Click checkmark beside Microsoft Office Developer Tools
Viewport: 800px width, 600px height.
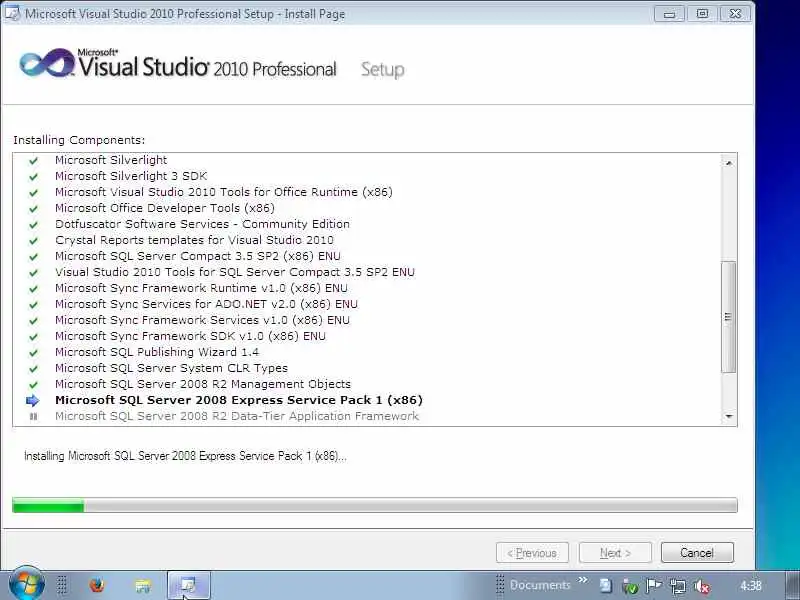pyautogui.click(x=34, y=209)
